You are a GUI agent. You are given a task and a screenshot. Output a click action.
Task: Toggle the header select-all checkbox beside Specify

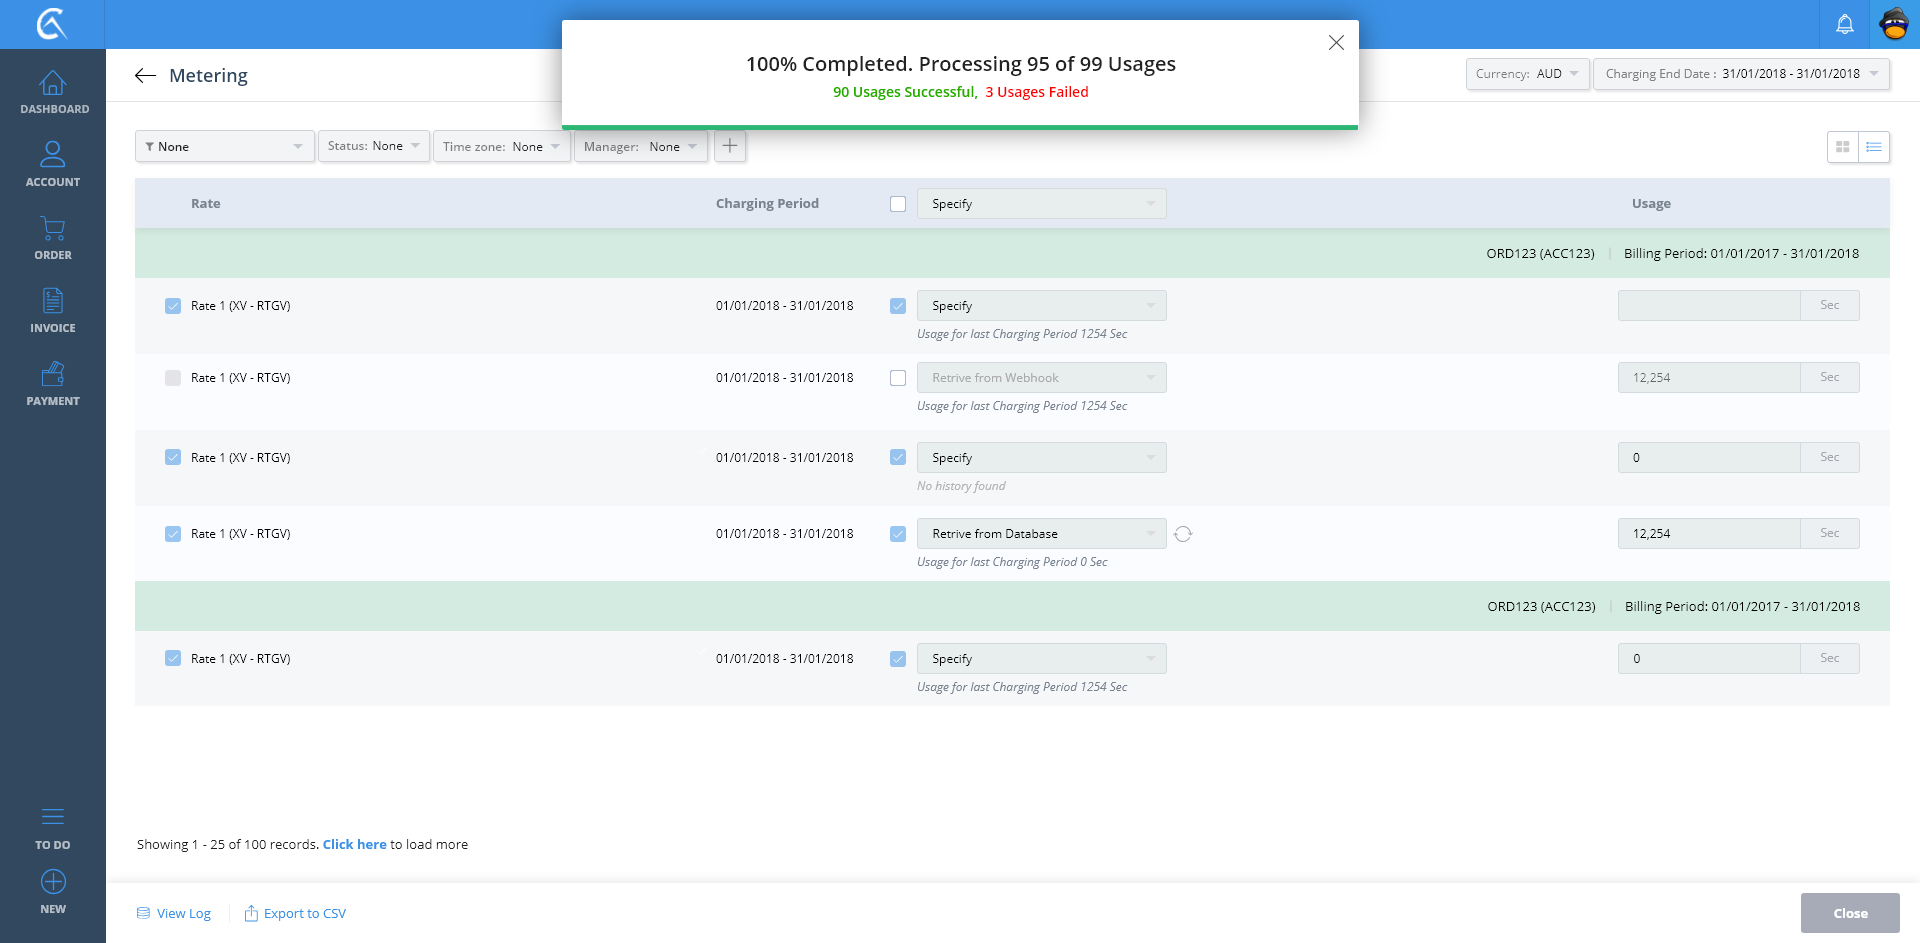point(898,204)
